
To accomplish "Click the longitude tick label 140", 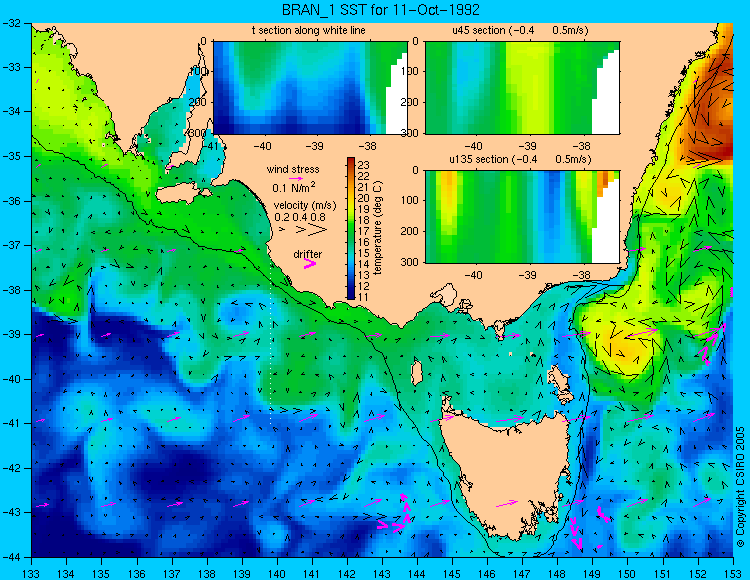I will (x=277, y=574).
